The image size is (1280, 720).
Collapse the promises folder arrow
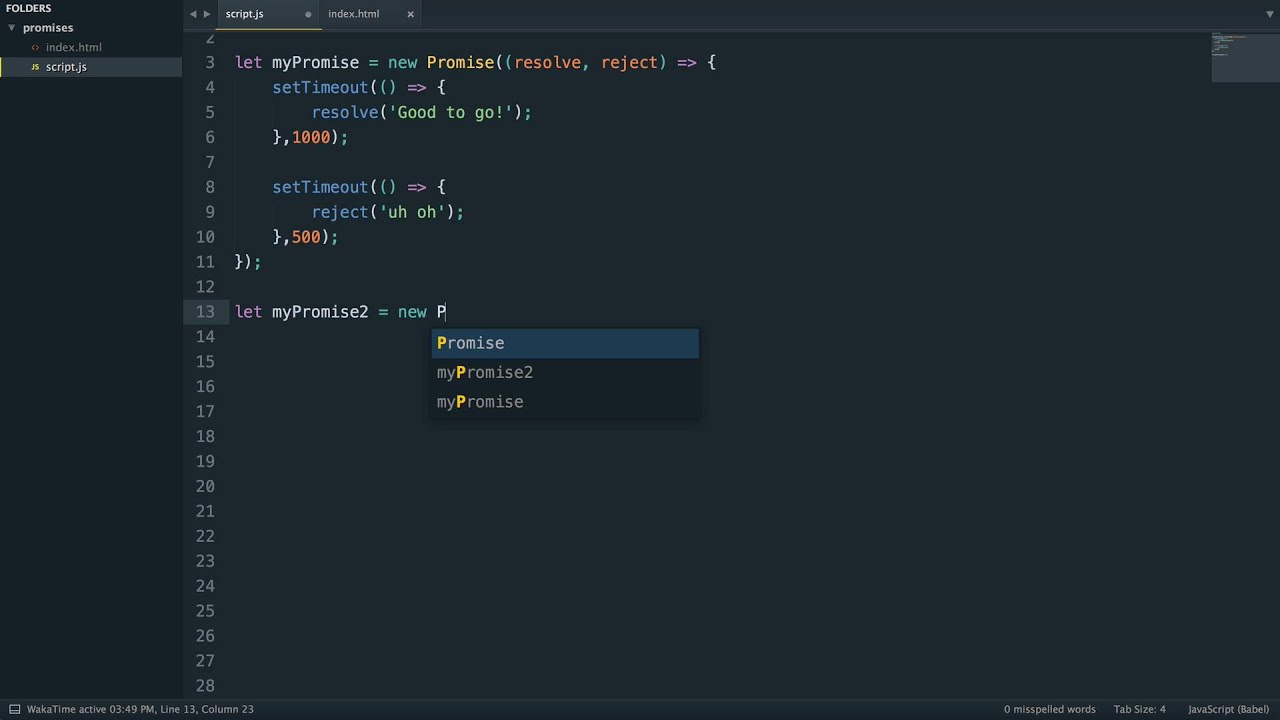coord(11,28)
